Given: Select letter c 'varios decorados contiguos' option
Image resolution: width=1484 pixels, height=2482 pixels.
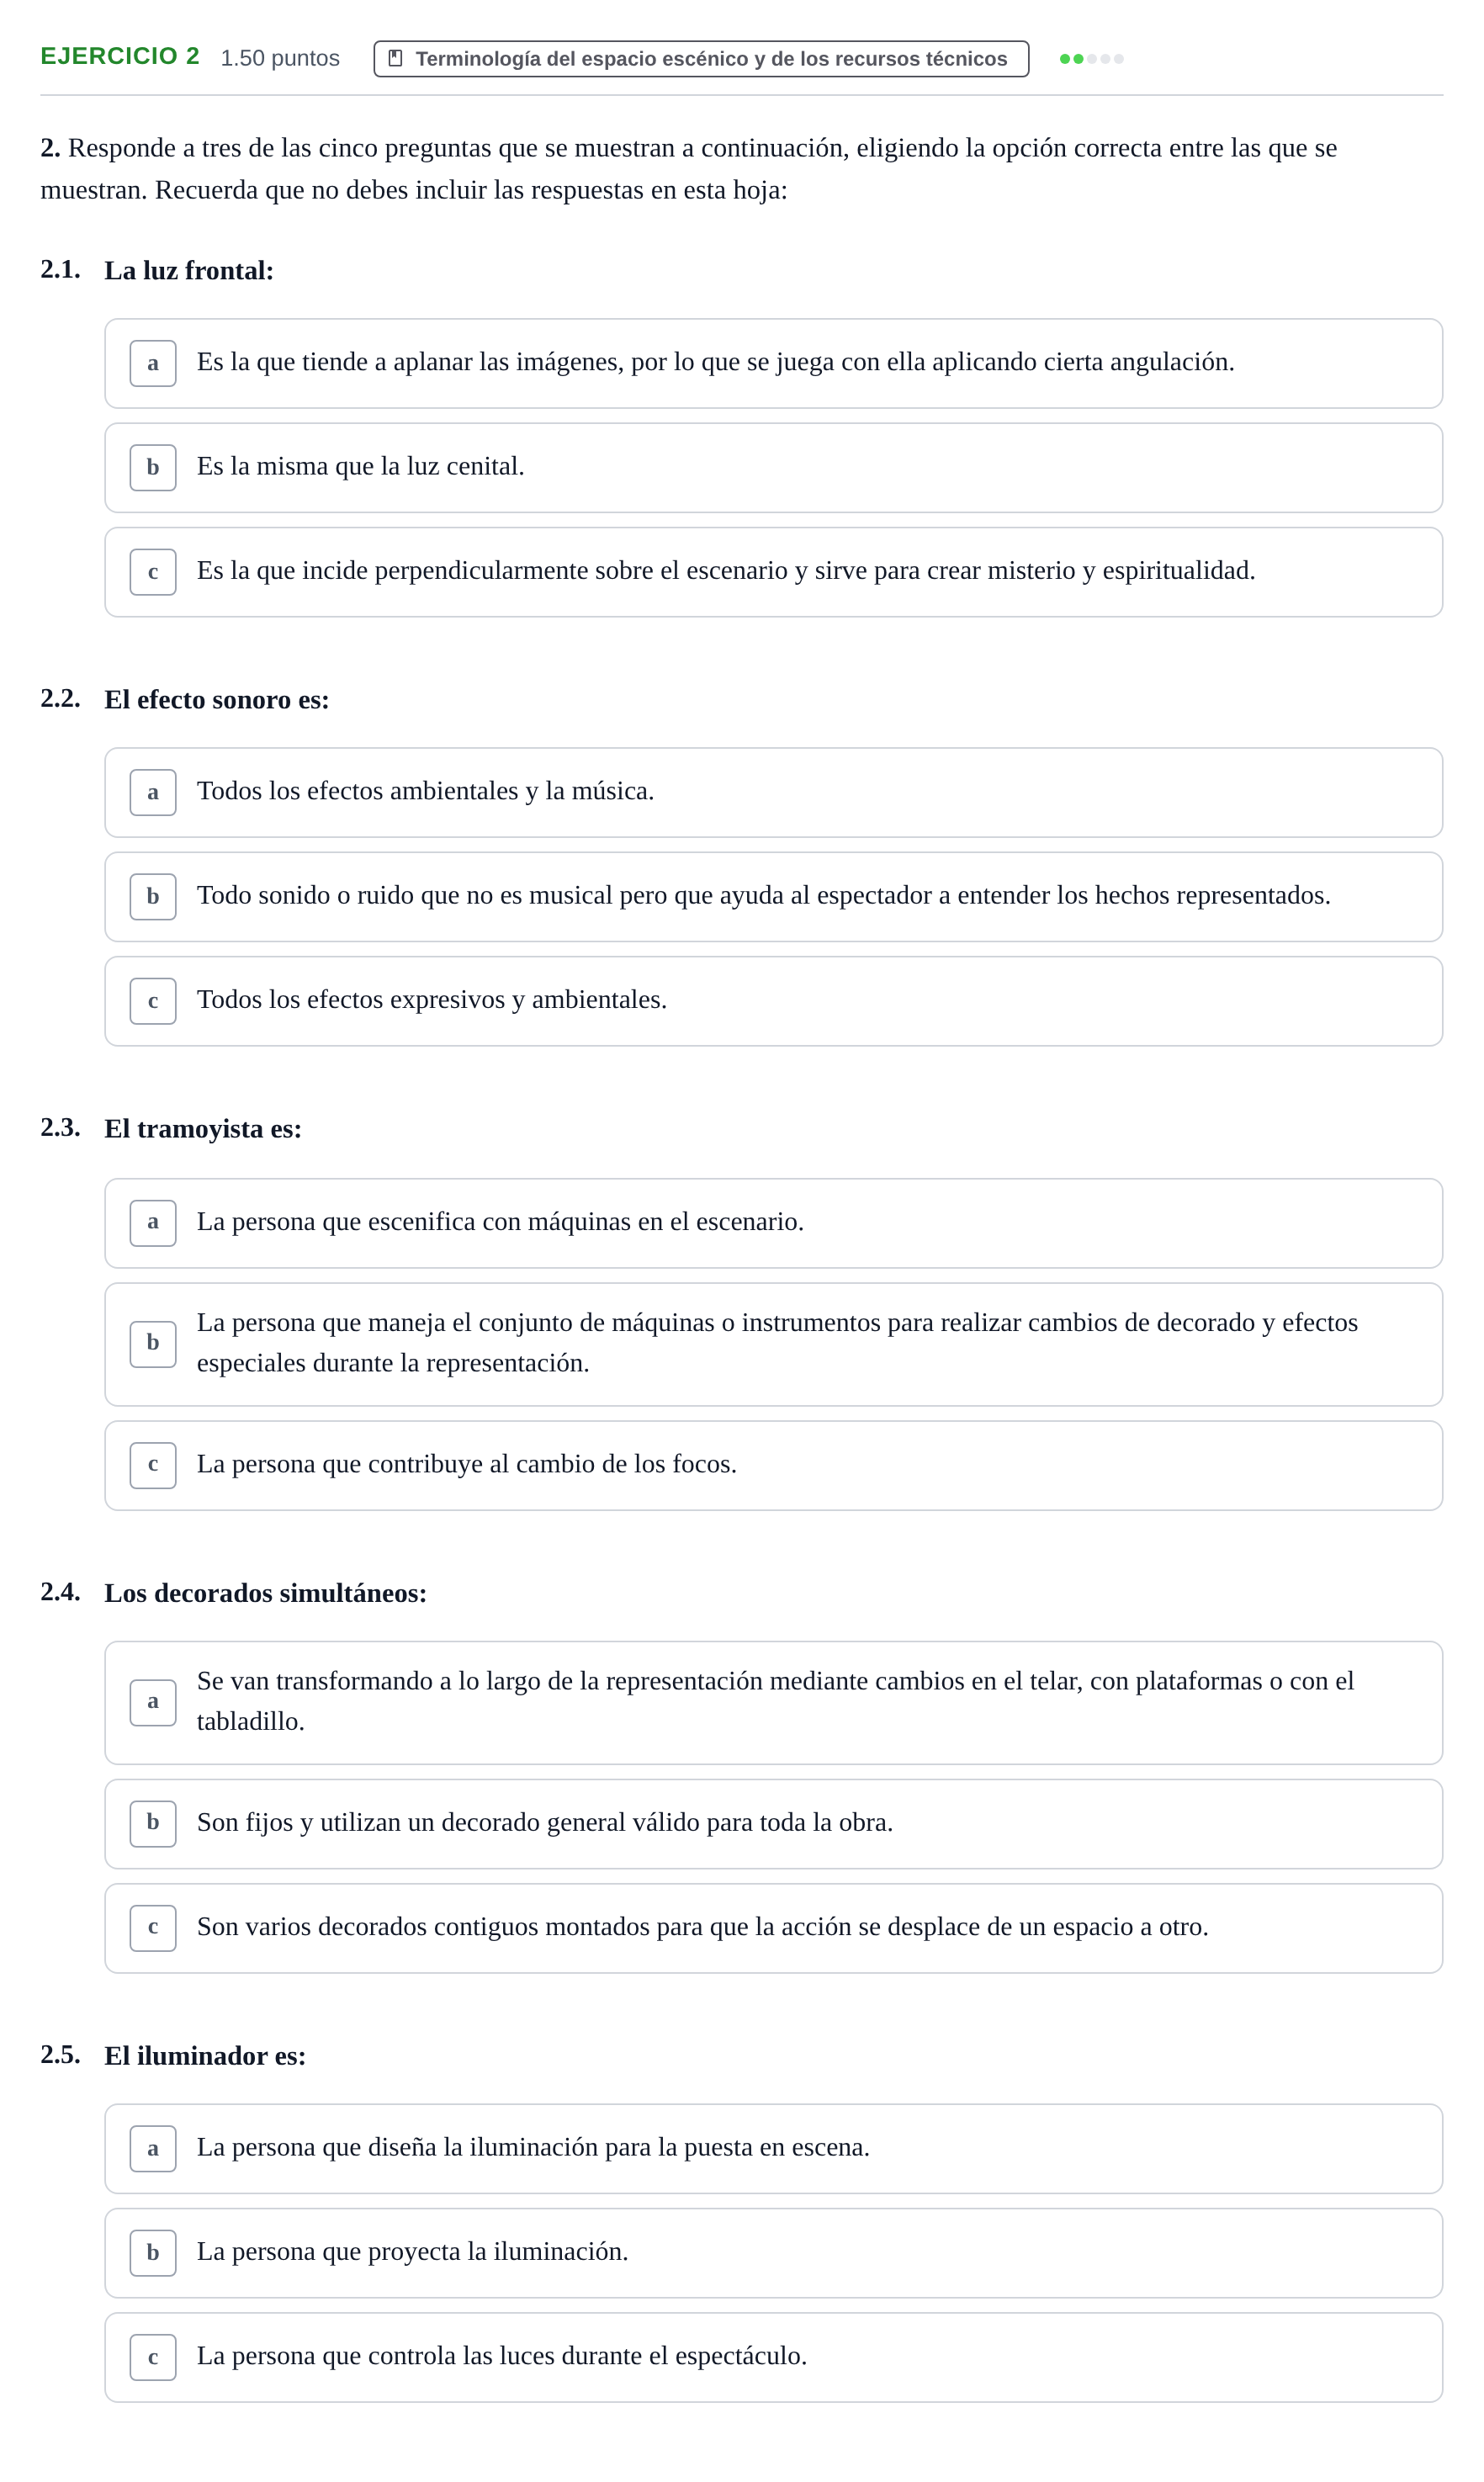Looking at the screenshot, I should coord(773,1928).
